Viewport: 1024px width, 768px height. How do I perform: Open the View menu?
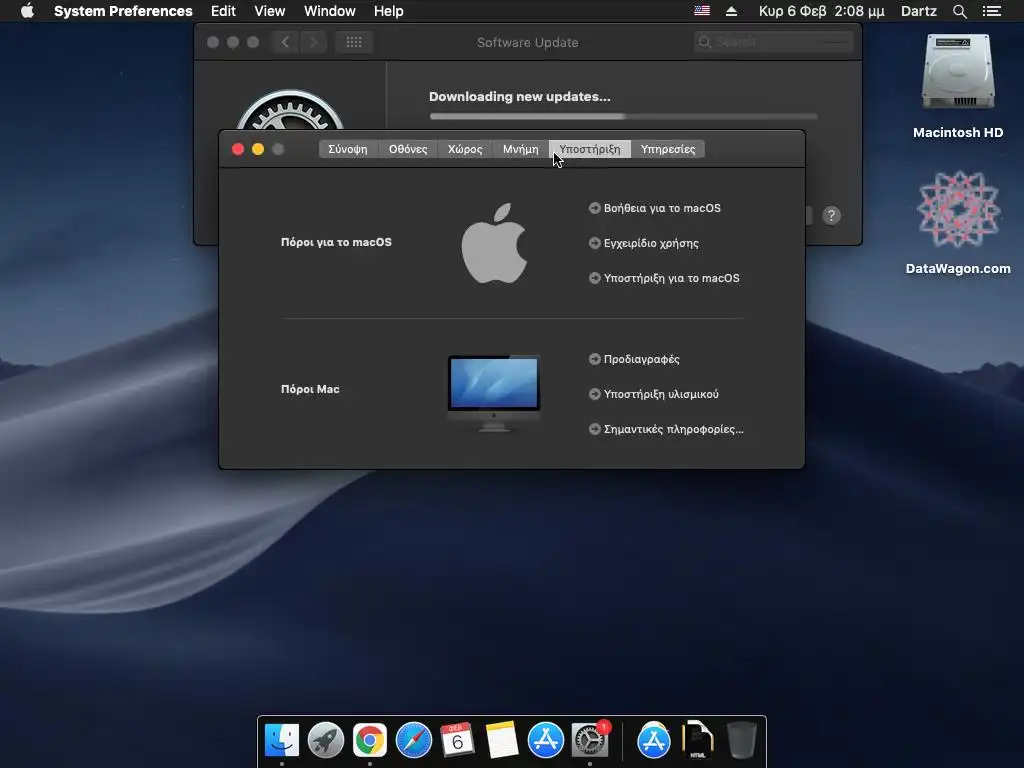(270, 11)
